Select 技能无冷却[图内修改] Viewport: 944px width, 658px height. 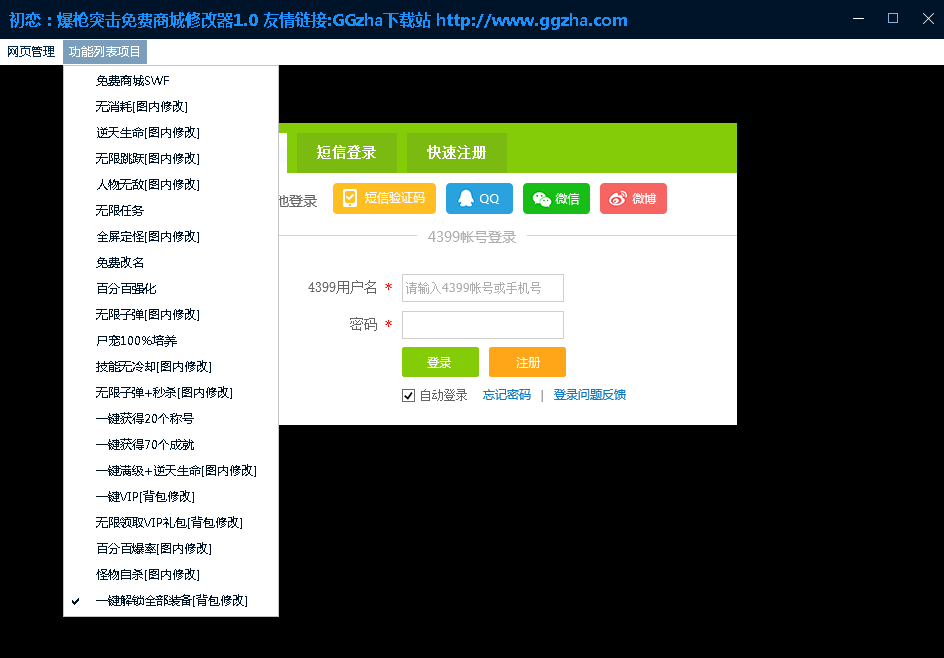pyautogui.click(x=171, y=367)
